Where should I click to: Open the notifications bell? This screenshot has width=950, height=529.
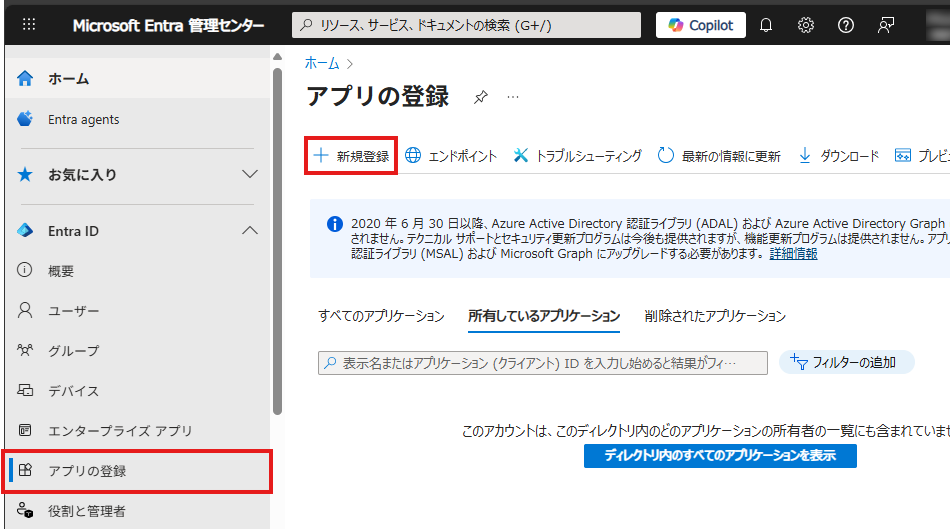[x=766, y=25]
